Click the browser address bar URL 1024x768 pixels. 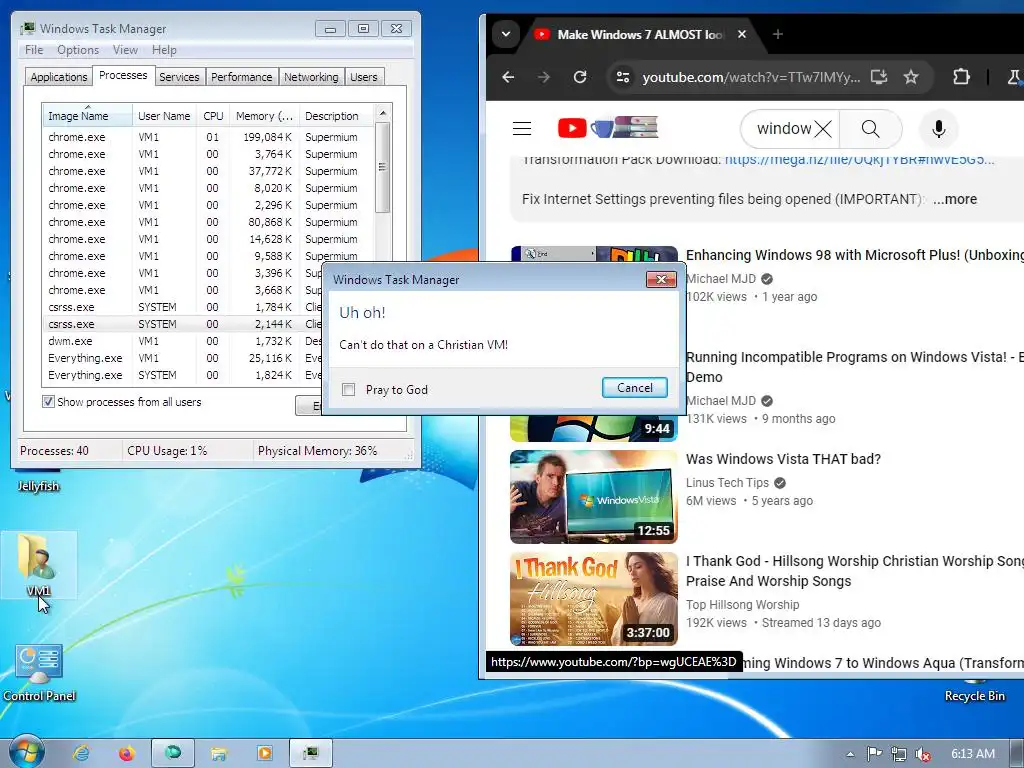[x=751, y=77]
